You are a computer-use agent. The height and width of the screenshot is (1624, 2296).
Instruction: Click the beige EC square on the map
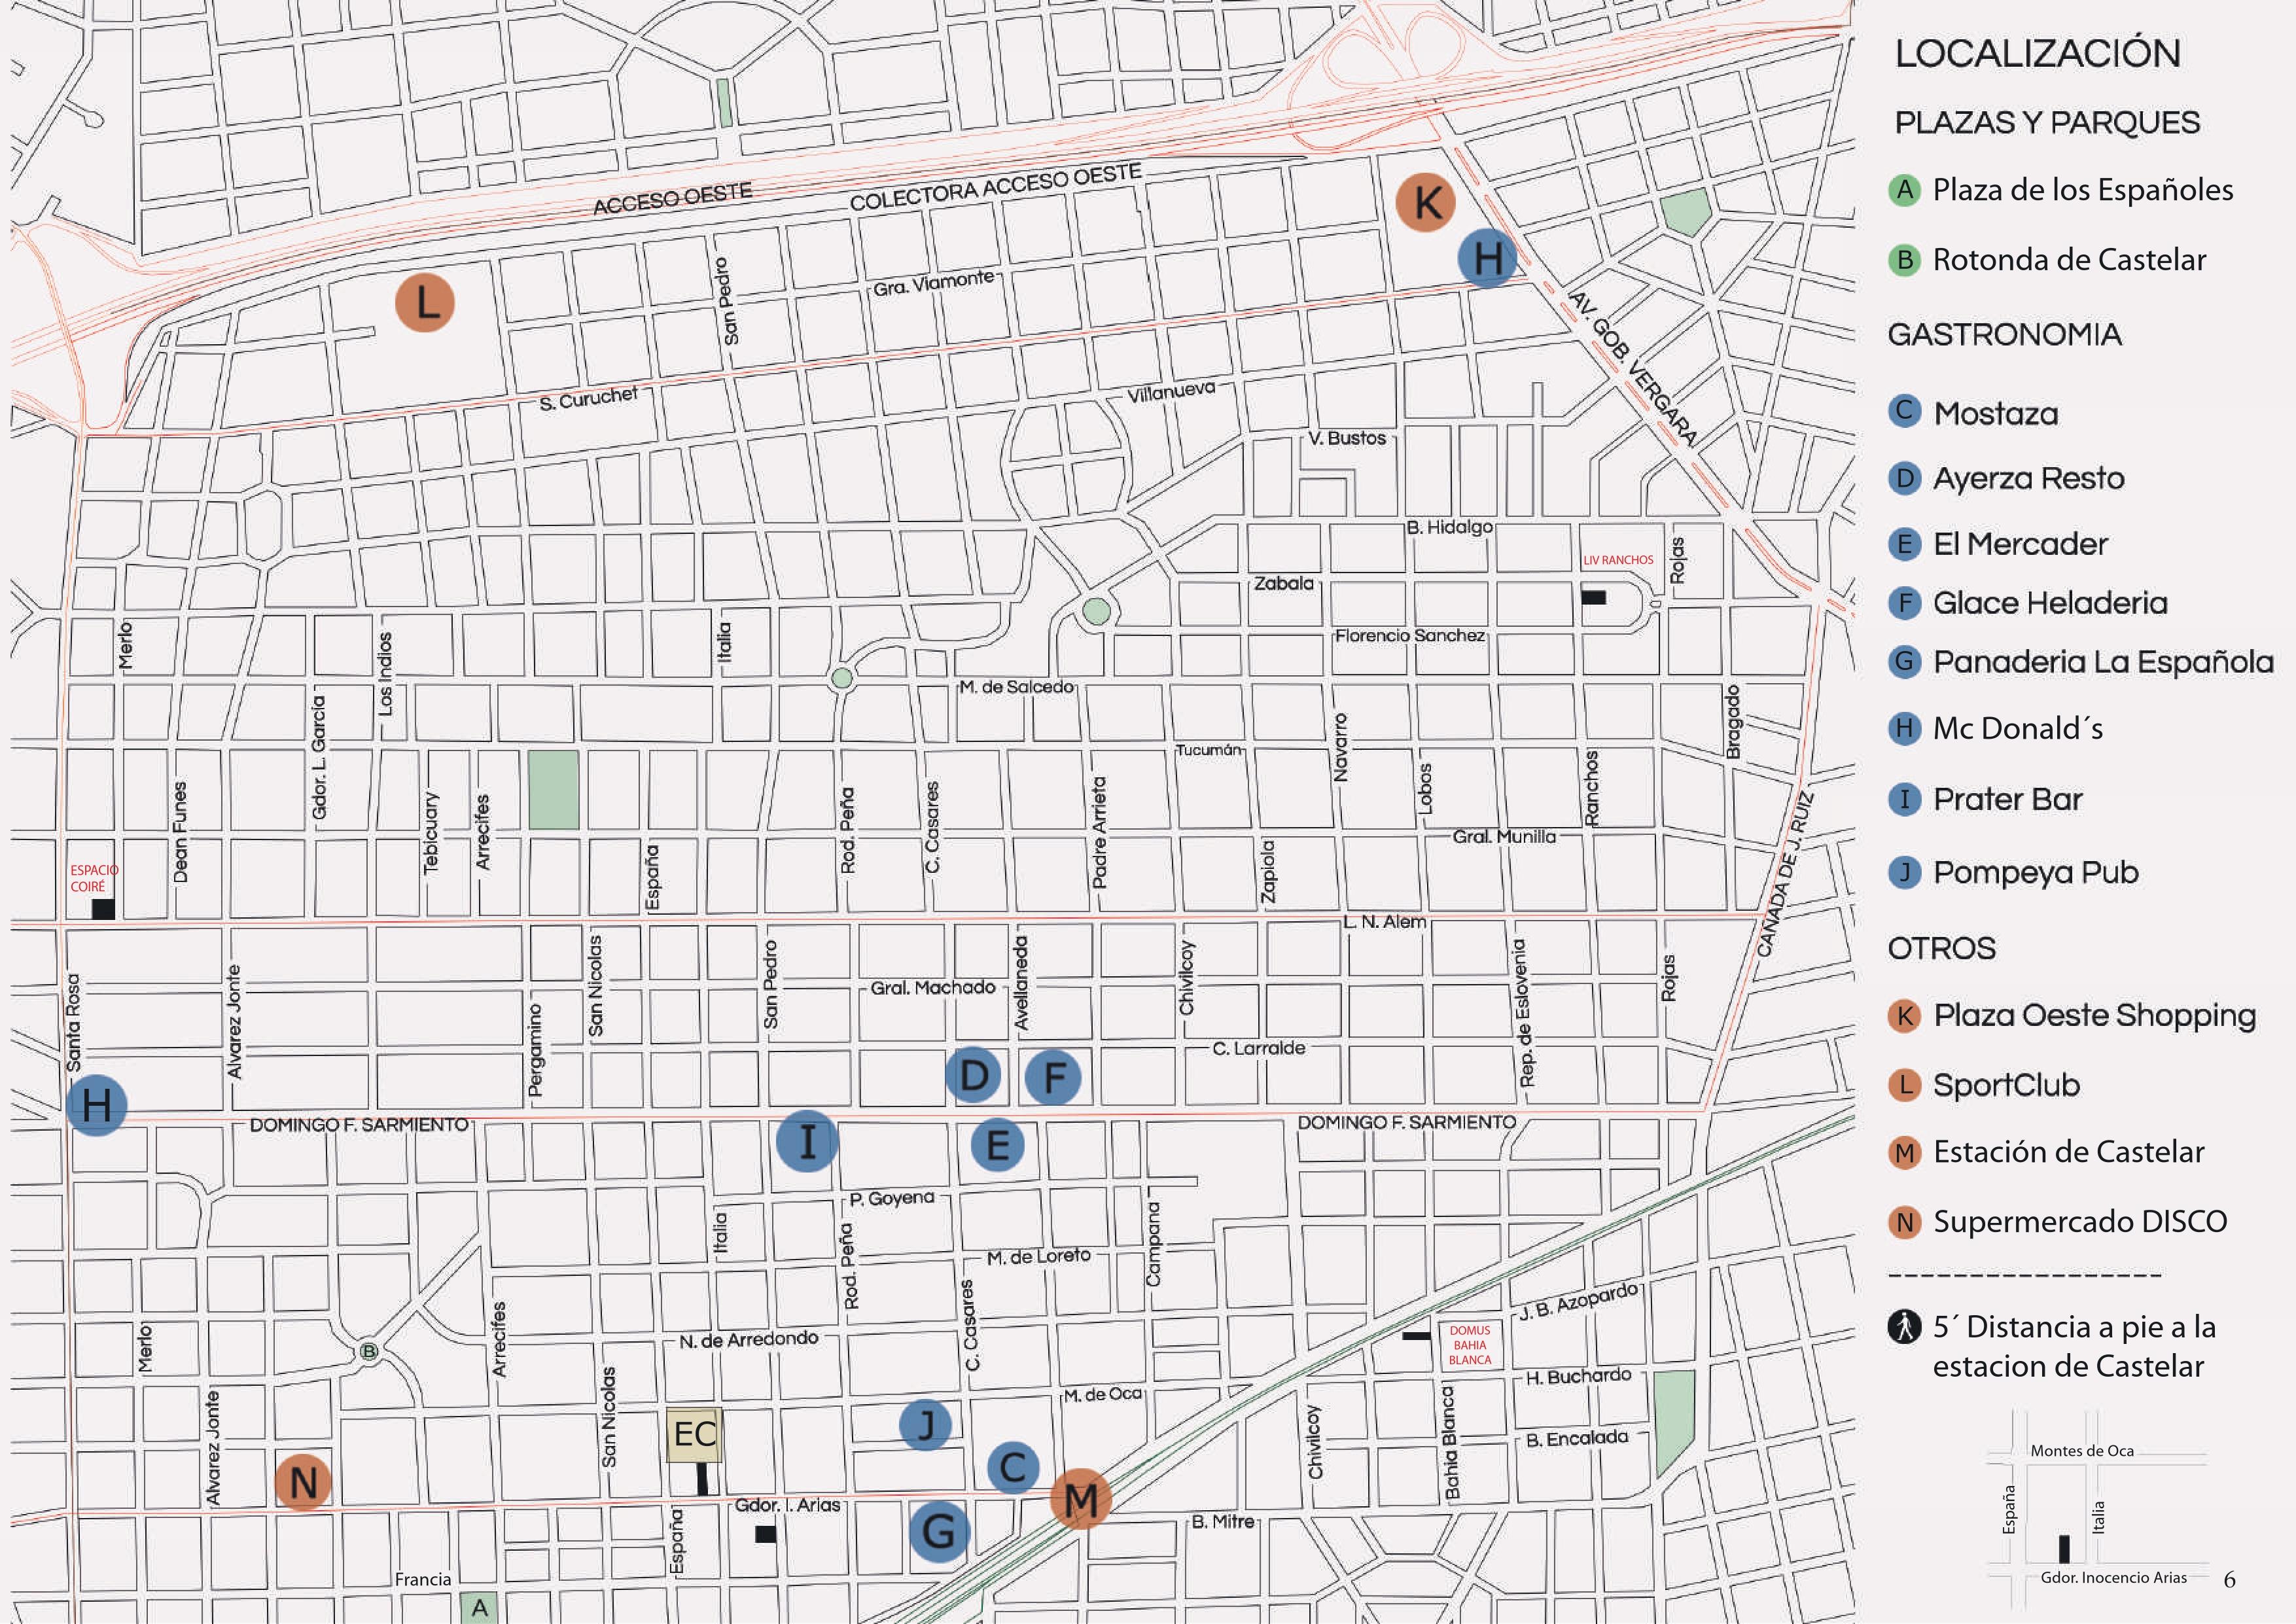pyautogui.click(x=694, y=1435)
